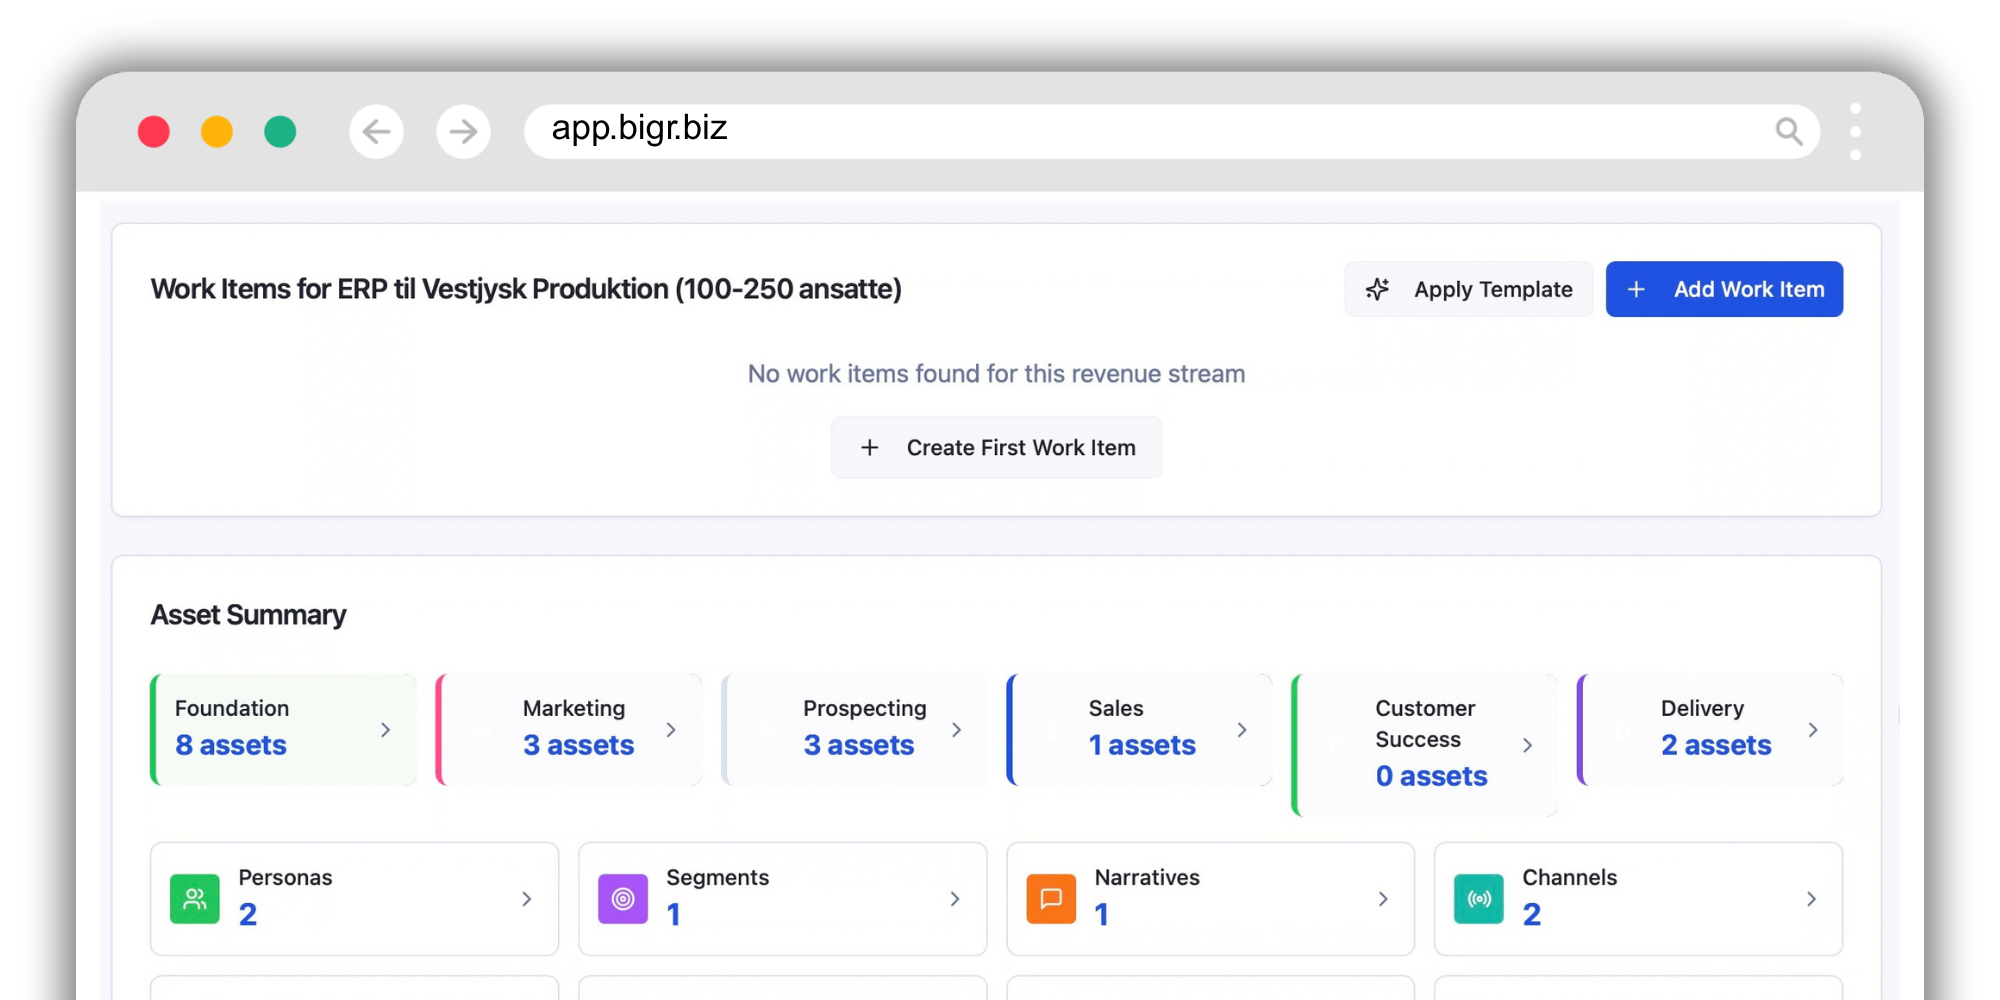The height and width of the screenshot is (1000, 2000).
Task: Click the green Personas people icon
Action: click(195, 898)
